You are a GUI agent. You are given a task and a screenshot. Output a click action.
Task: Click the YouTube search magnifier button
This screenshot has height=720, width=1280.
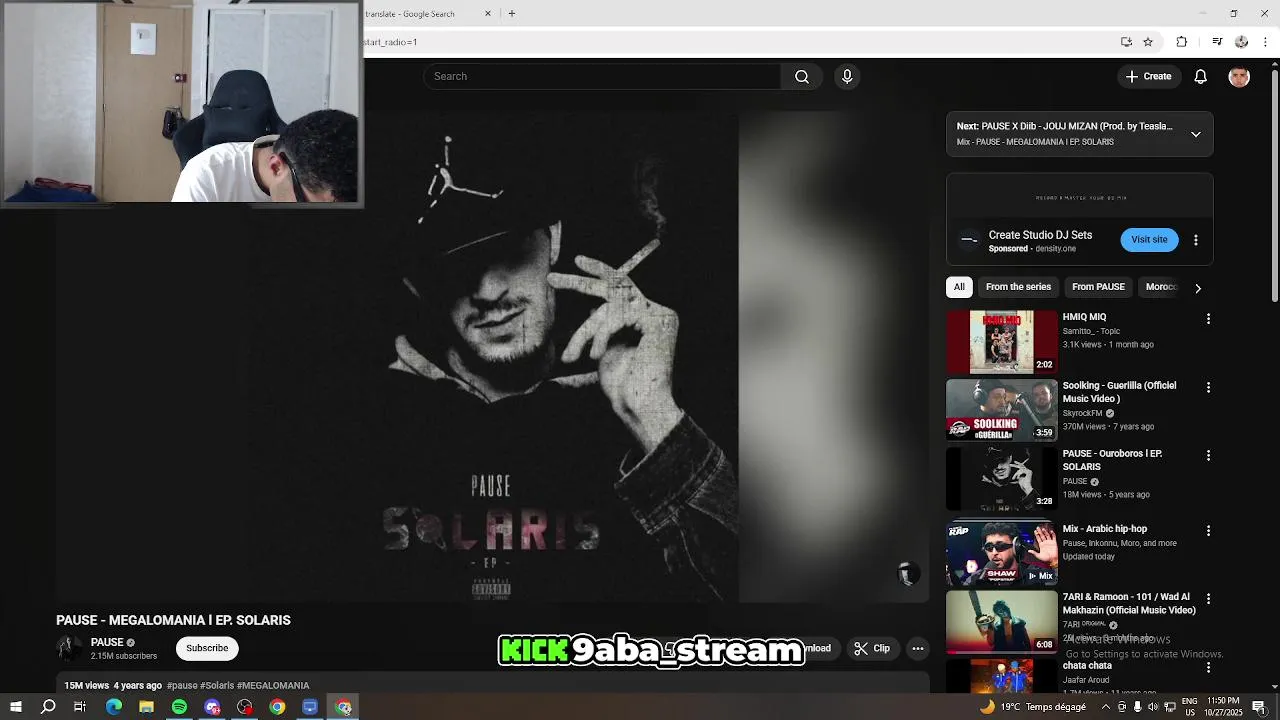coord(802,77)
